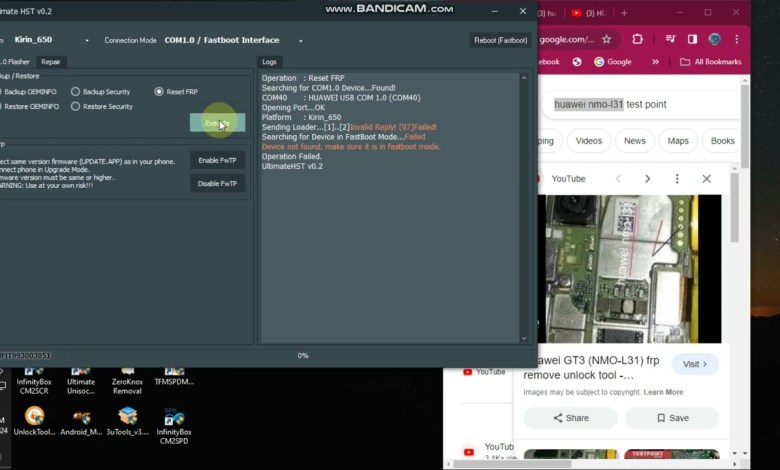Open the InfinityBox CM2SCR desktop shortcut
The height and width of the screenshot is (470, 780).
click(34, 381)
